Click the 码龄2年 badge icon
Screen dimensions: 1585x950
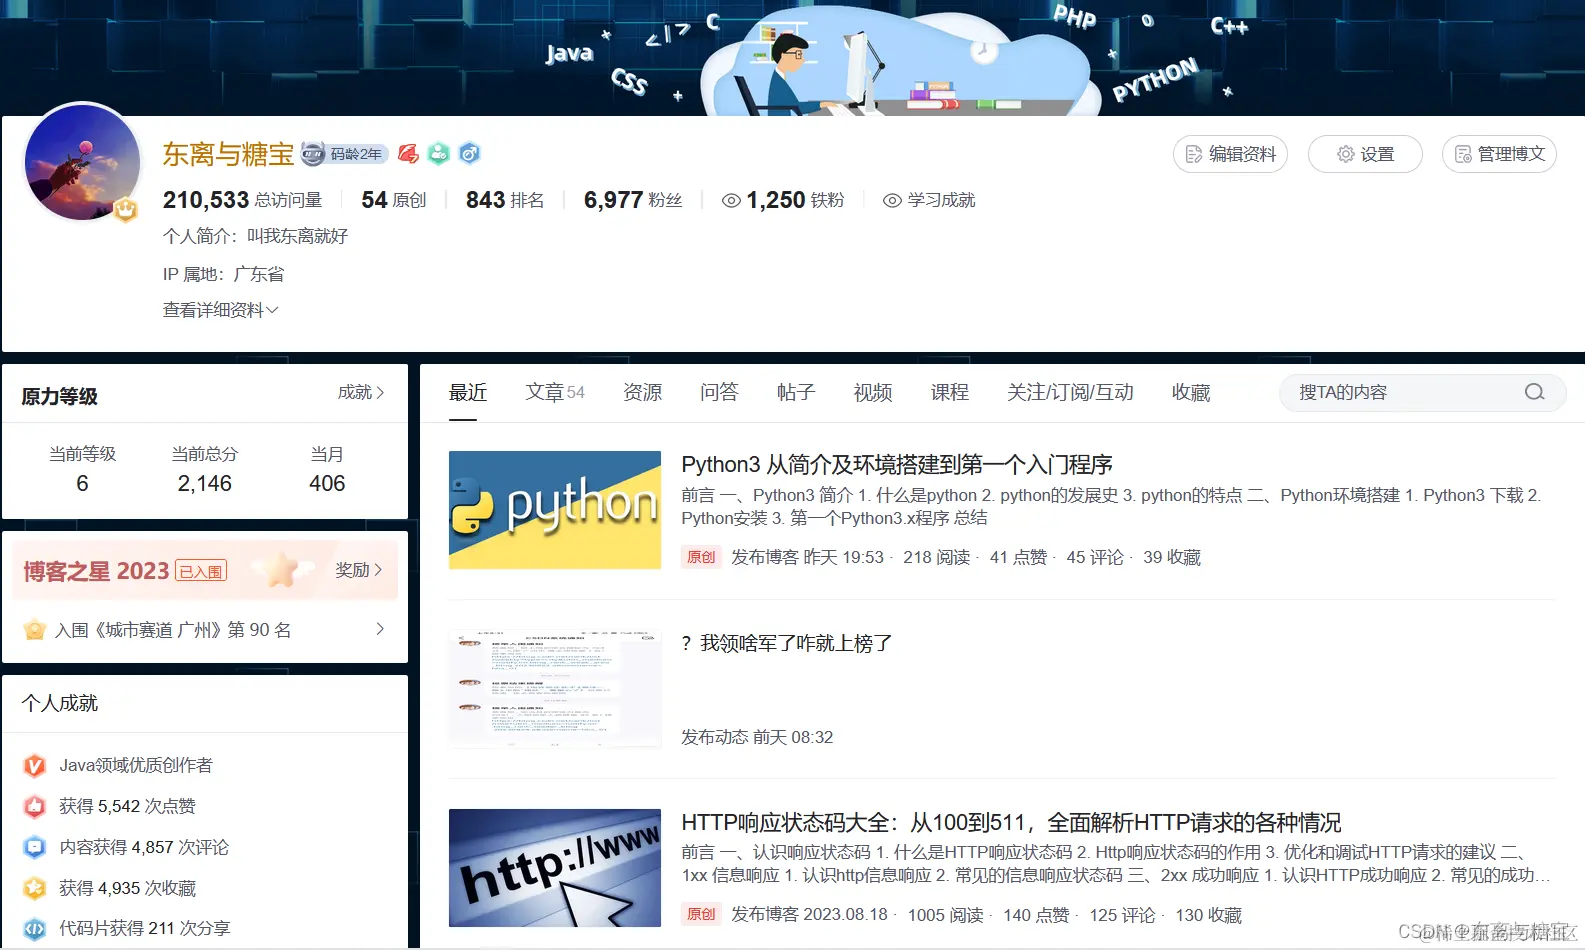click(x=344, y=154)
